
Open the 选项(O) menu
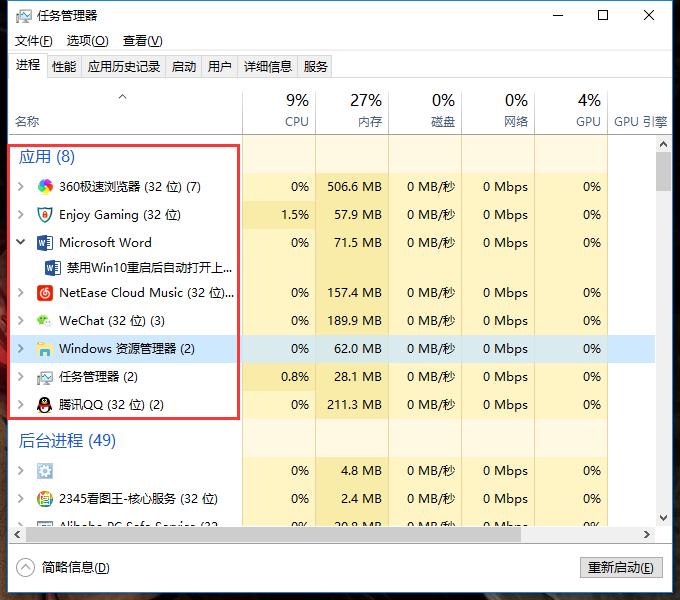88,41
